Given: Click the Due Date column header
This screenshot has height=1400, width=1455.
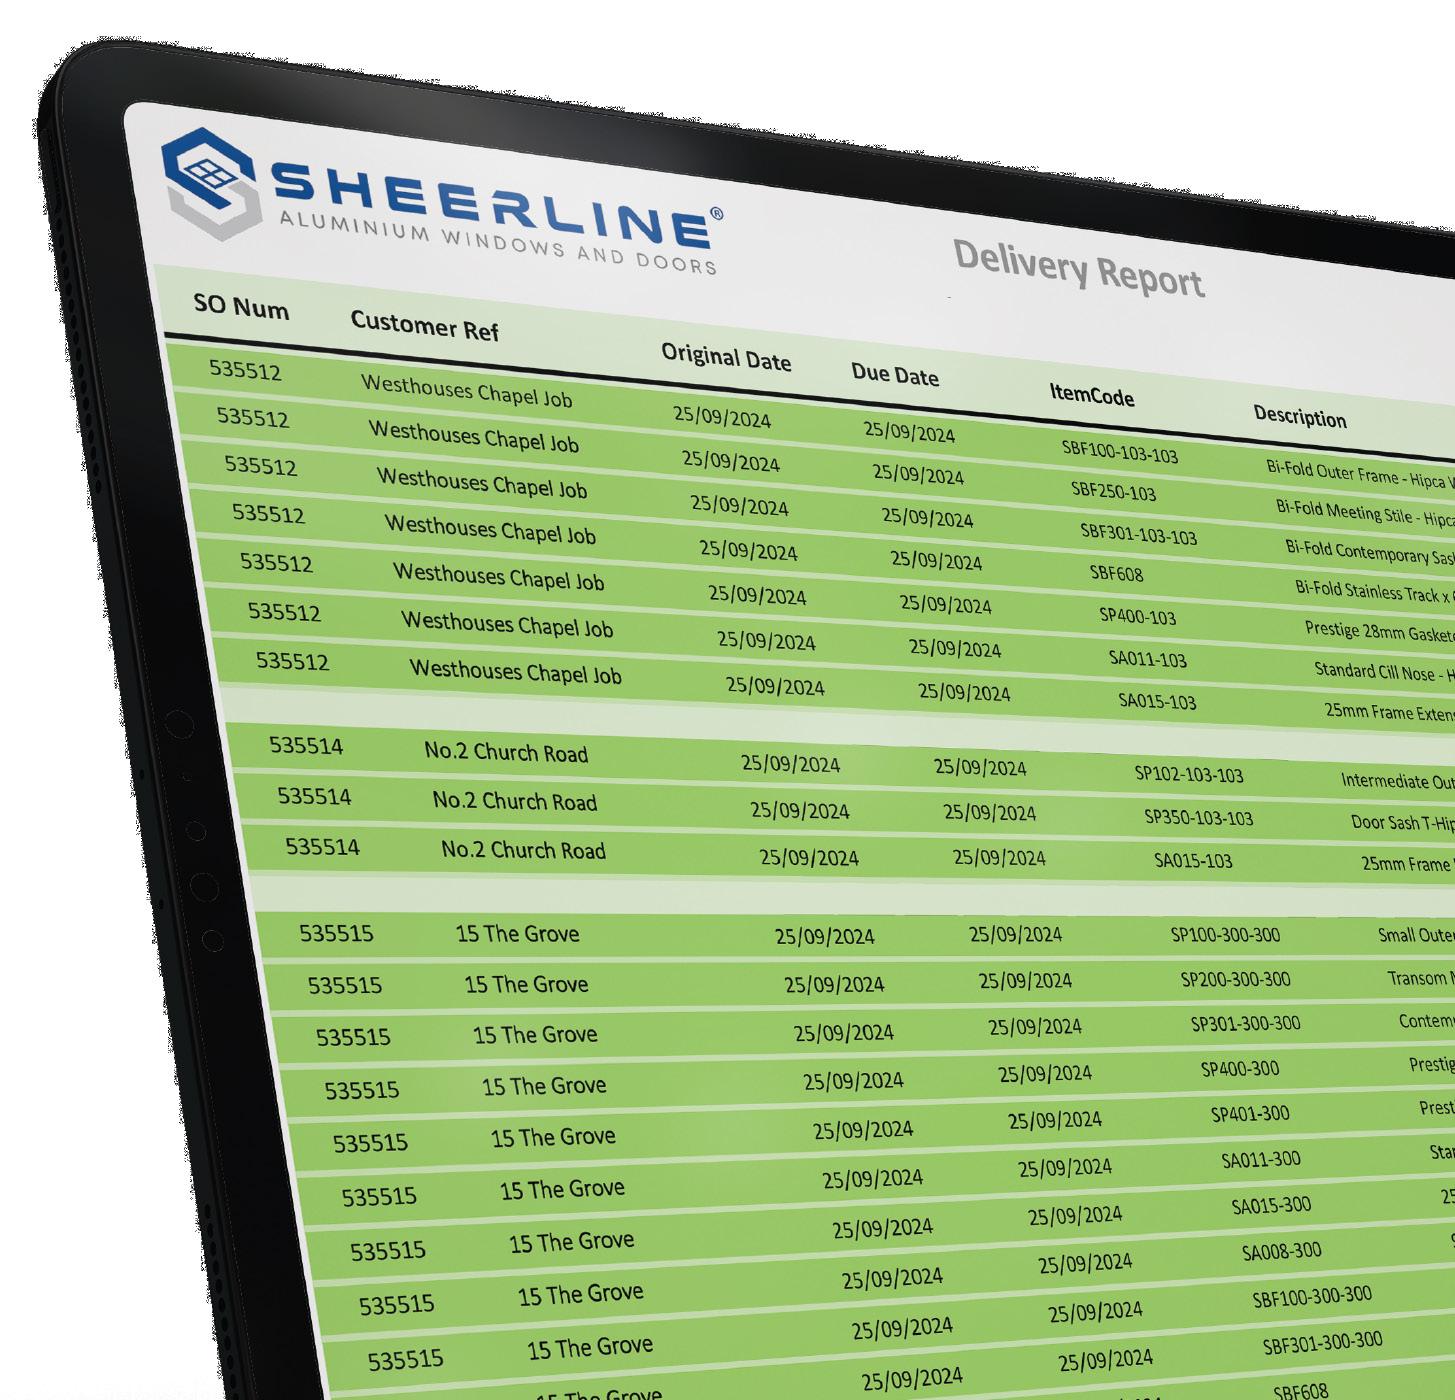Looking at the screenshot, I should [895, 375].
